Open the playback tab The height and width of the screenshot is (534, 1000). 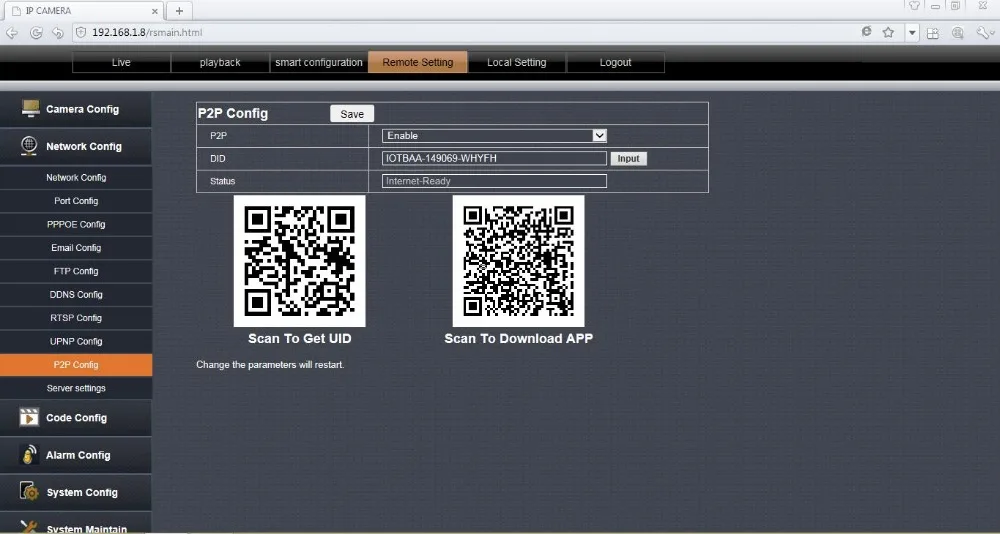pos(220,63)
